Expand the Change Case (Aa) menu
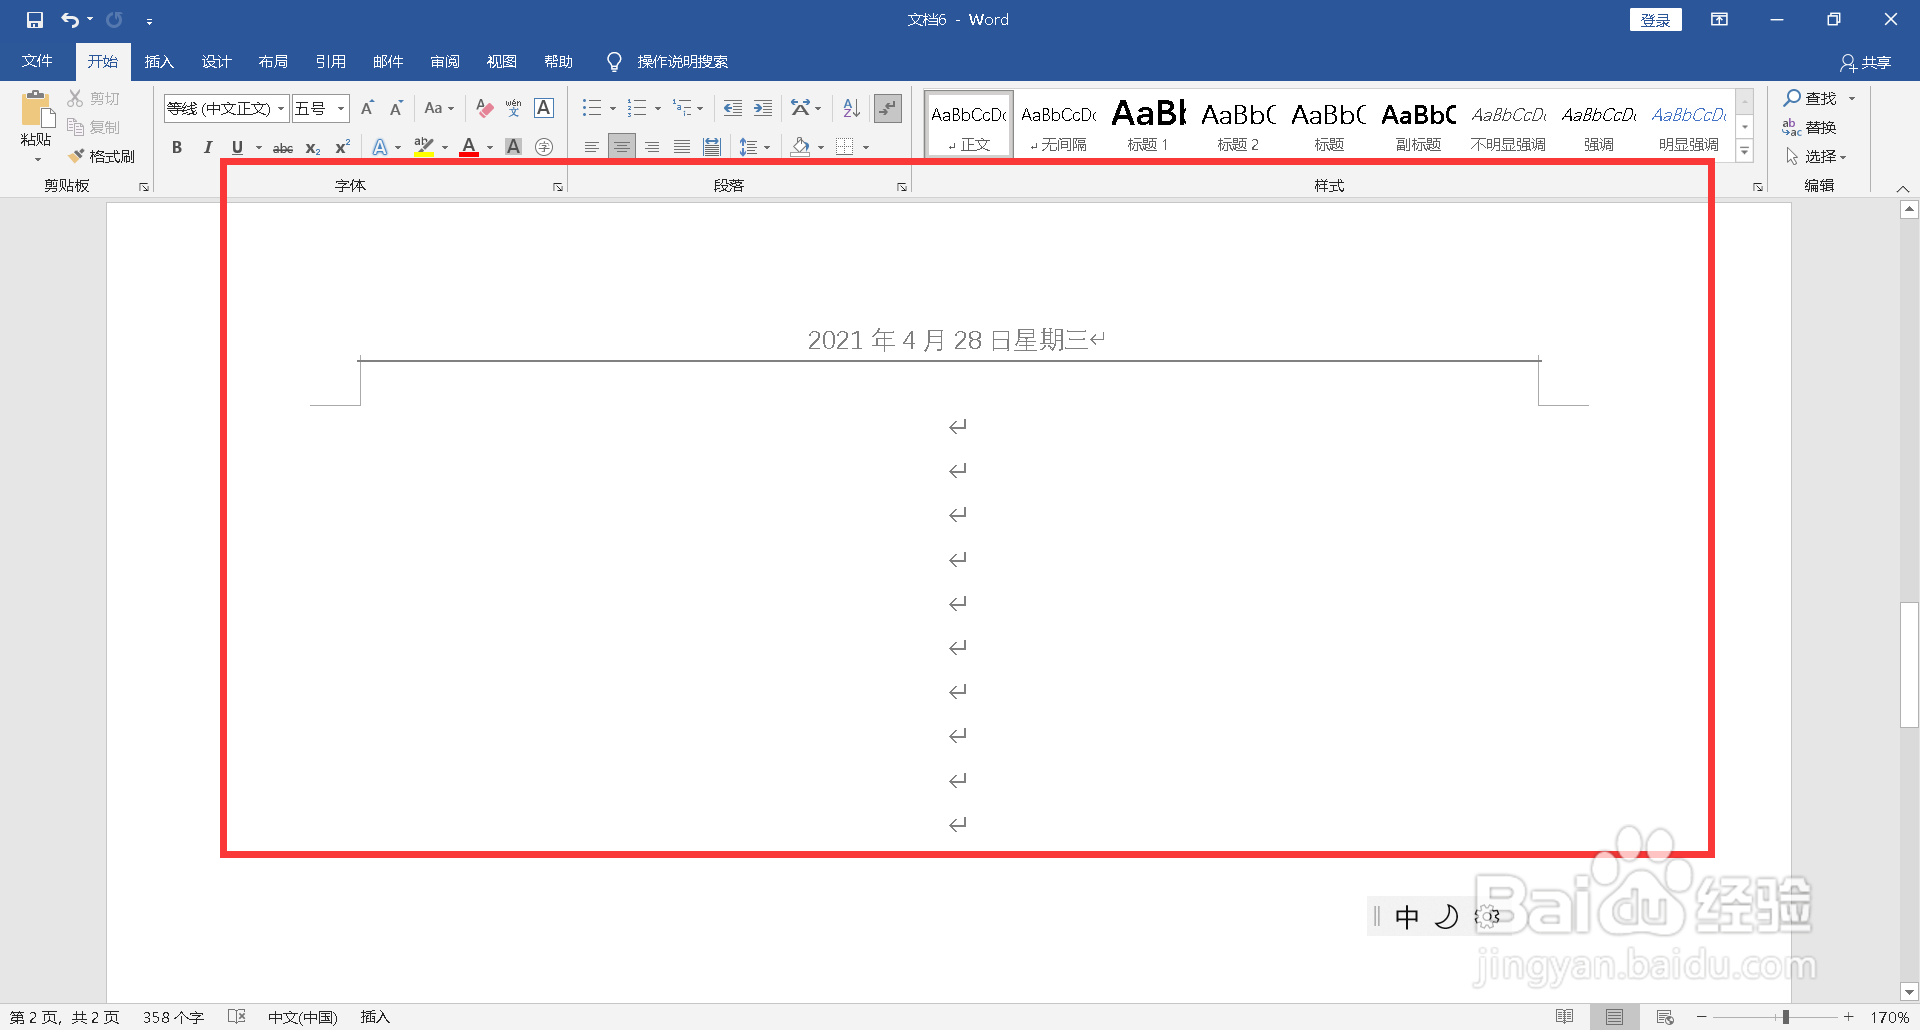Viewport: 1920px width, 1030px height. coord(439,108)
